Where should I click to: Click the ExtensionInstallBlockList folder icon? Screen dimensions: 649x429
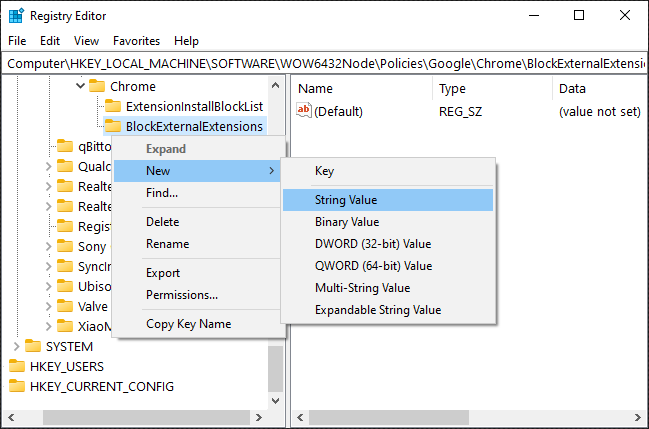pyautogui.click(x=113, y=106)
